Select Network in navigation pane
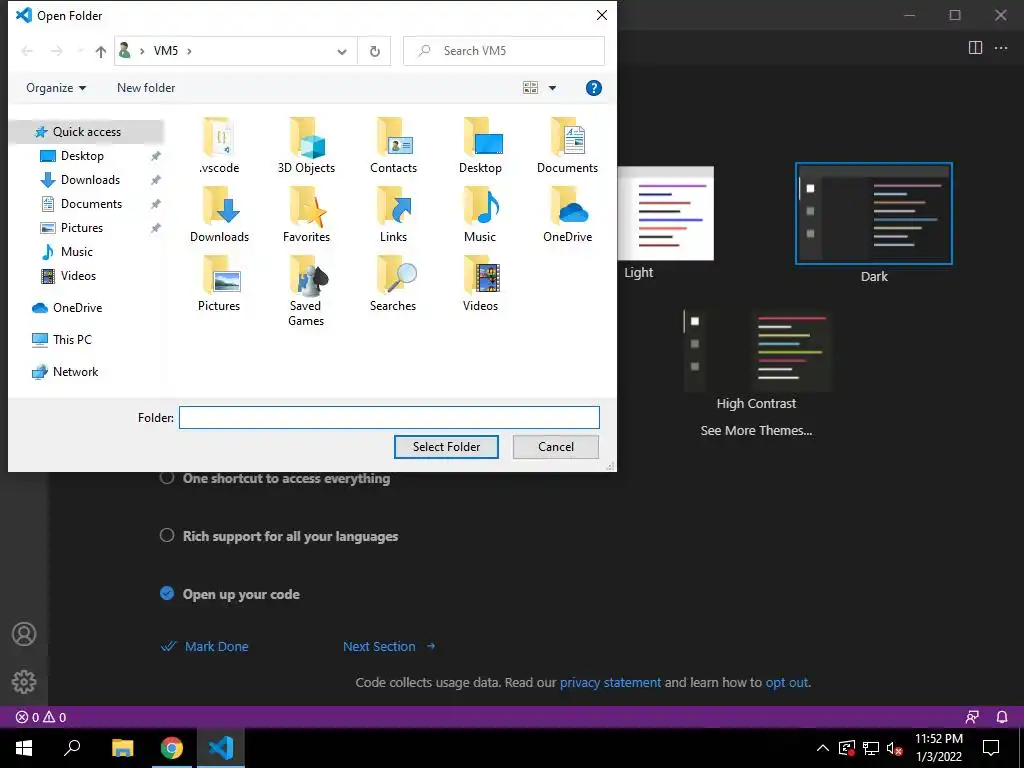Image resolution: width=1024 pixels, height=768 pixels. pos(75,372)
